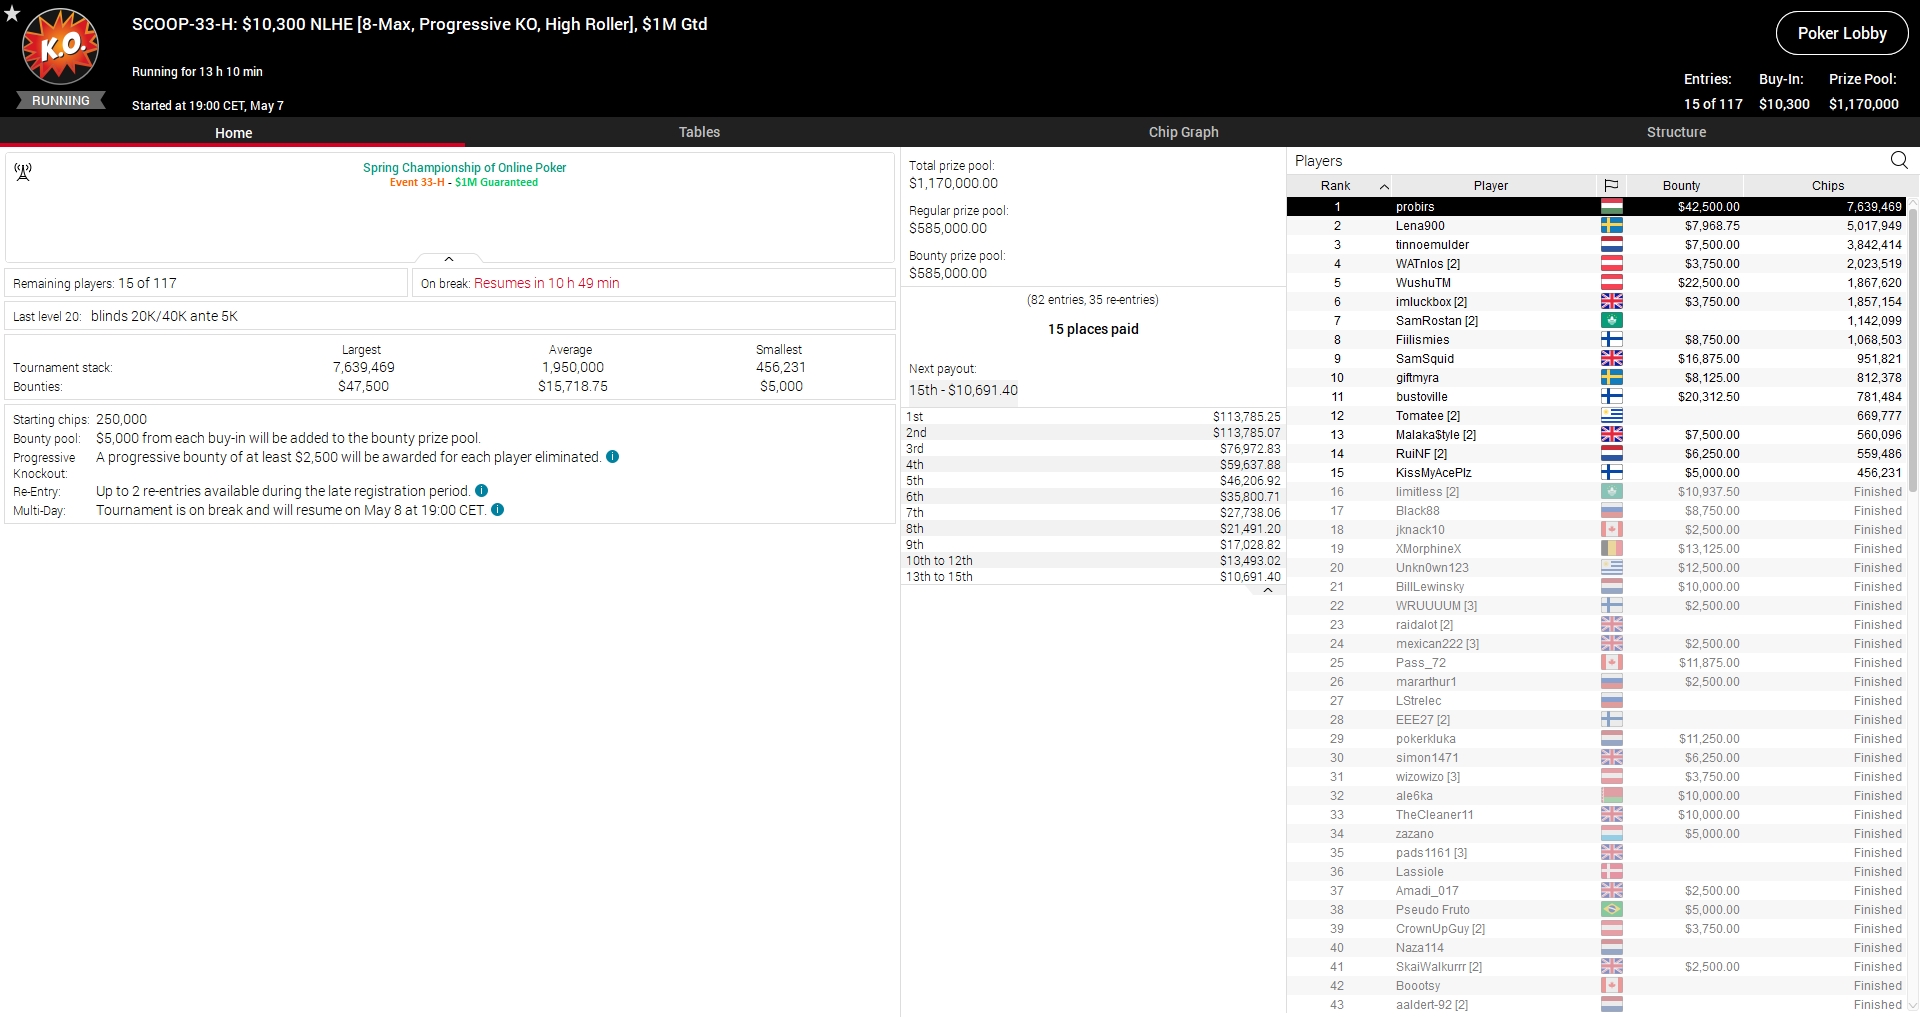Click tinnoemulder Netherlands flag icon
Image resolution: width=1920 pixels, height=1017 pixels.
(1611, 245)
